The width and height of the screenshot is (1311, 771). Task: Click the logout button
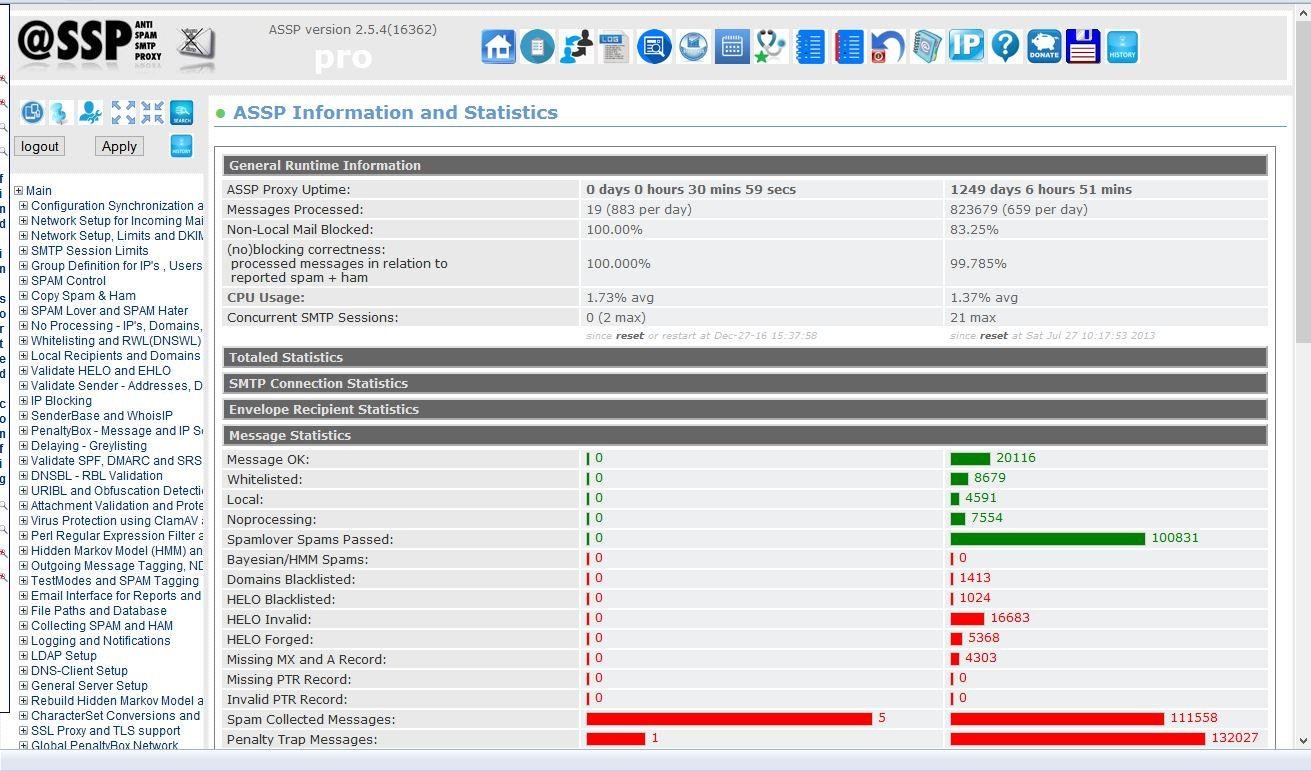[x=40, y=146]
